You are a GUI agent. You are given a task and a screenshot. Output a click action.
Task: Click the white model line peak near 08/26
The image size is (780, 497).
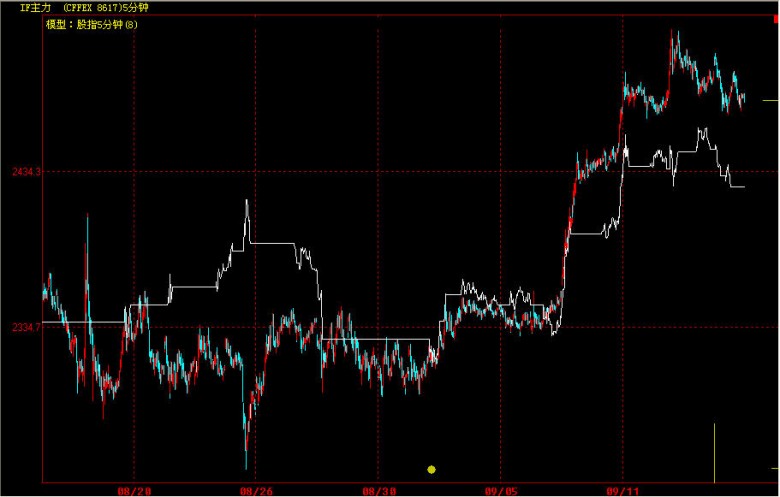point(246,202)
